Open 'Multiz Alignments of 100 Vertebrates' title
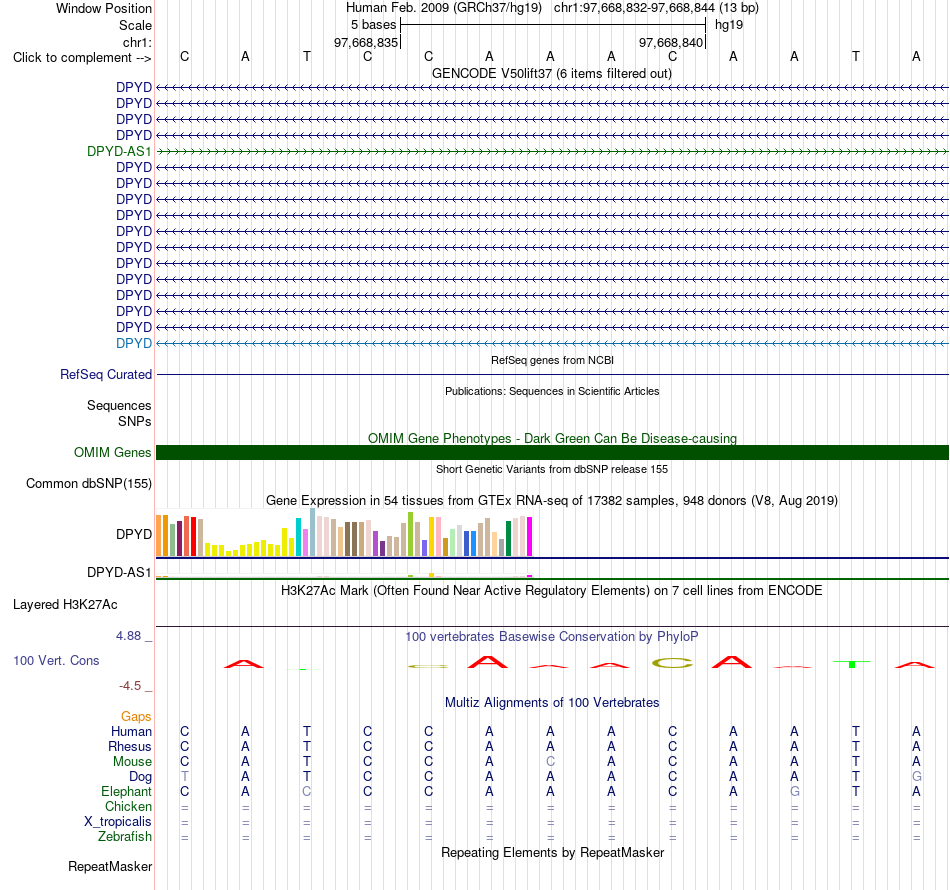Screen dimensions: 950x890 point(552,703)
